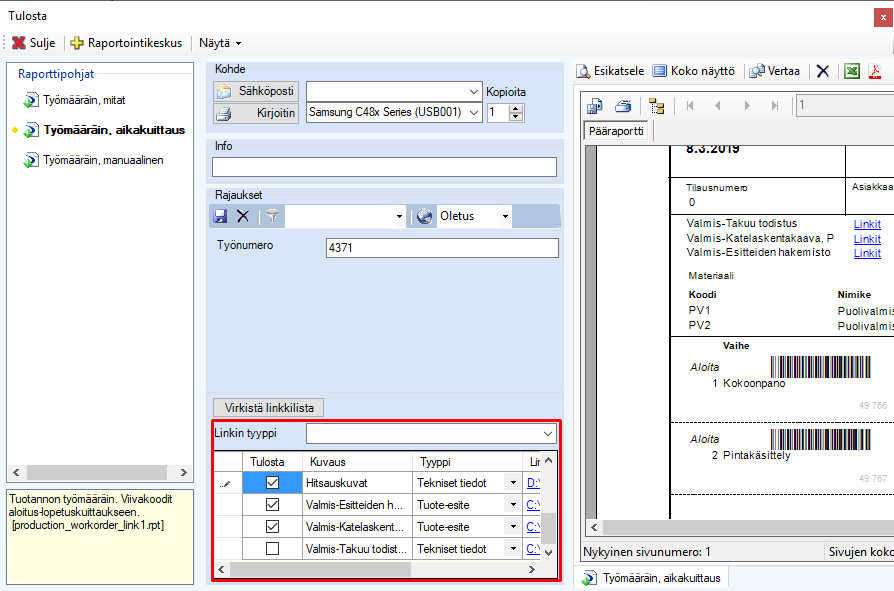The height and width of the screenshot is (591, 894).
Task: Uncheck Tulosta for the Hitsauskuvat row
Action: click(273, 483)
